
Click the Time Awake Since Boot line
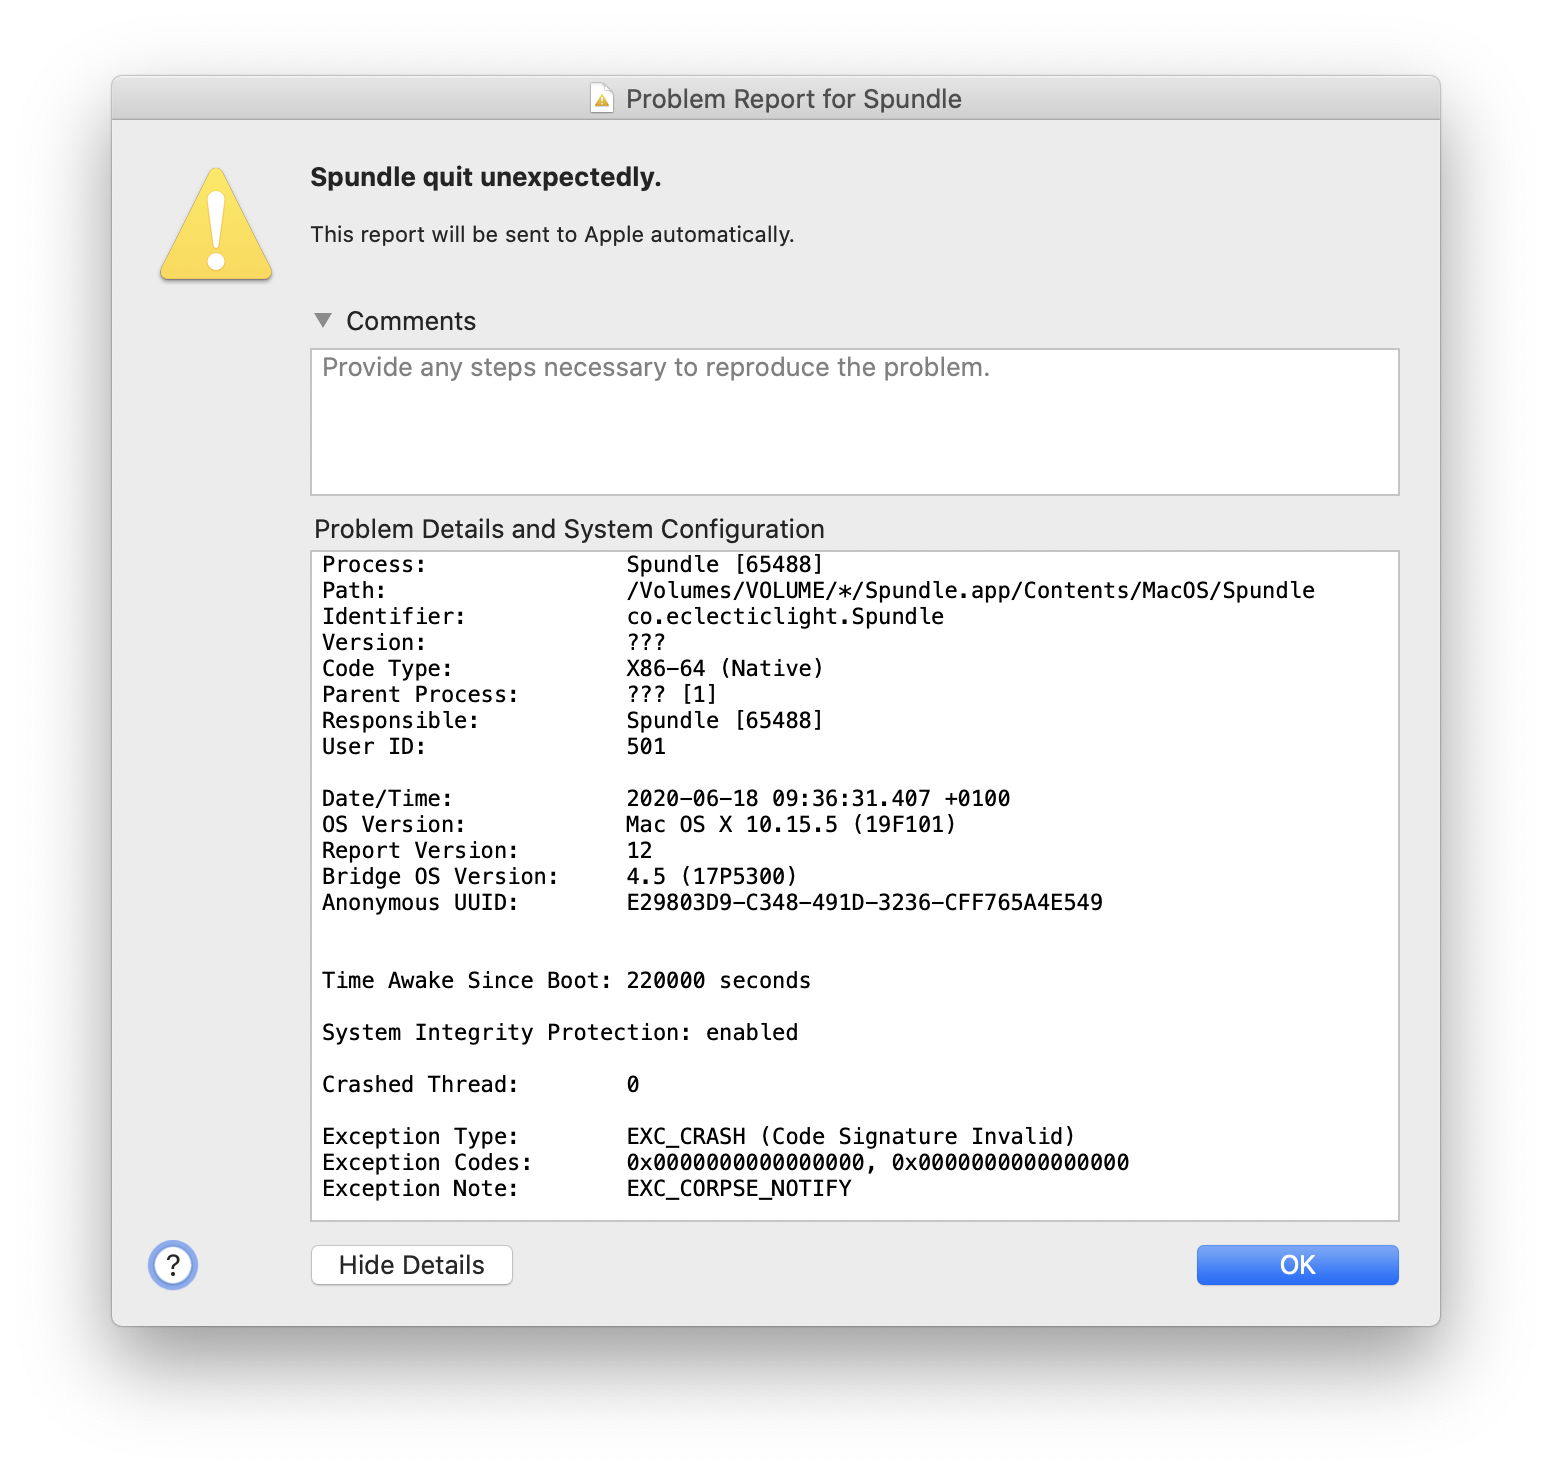coord(566,981)
